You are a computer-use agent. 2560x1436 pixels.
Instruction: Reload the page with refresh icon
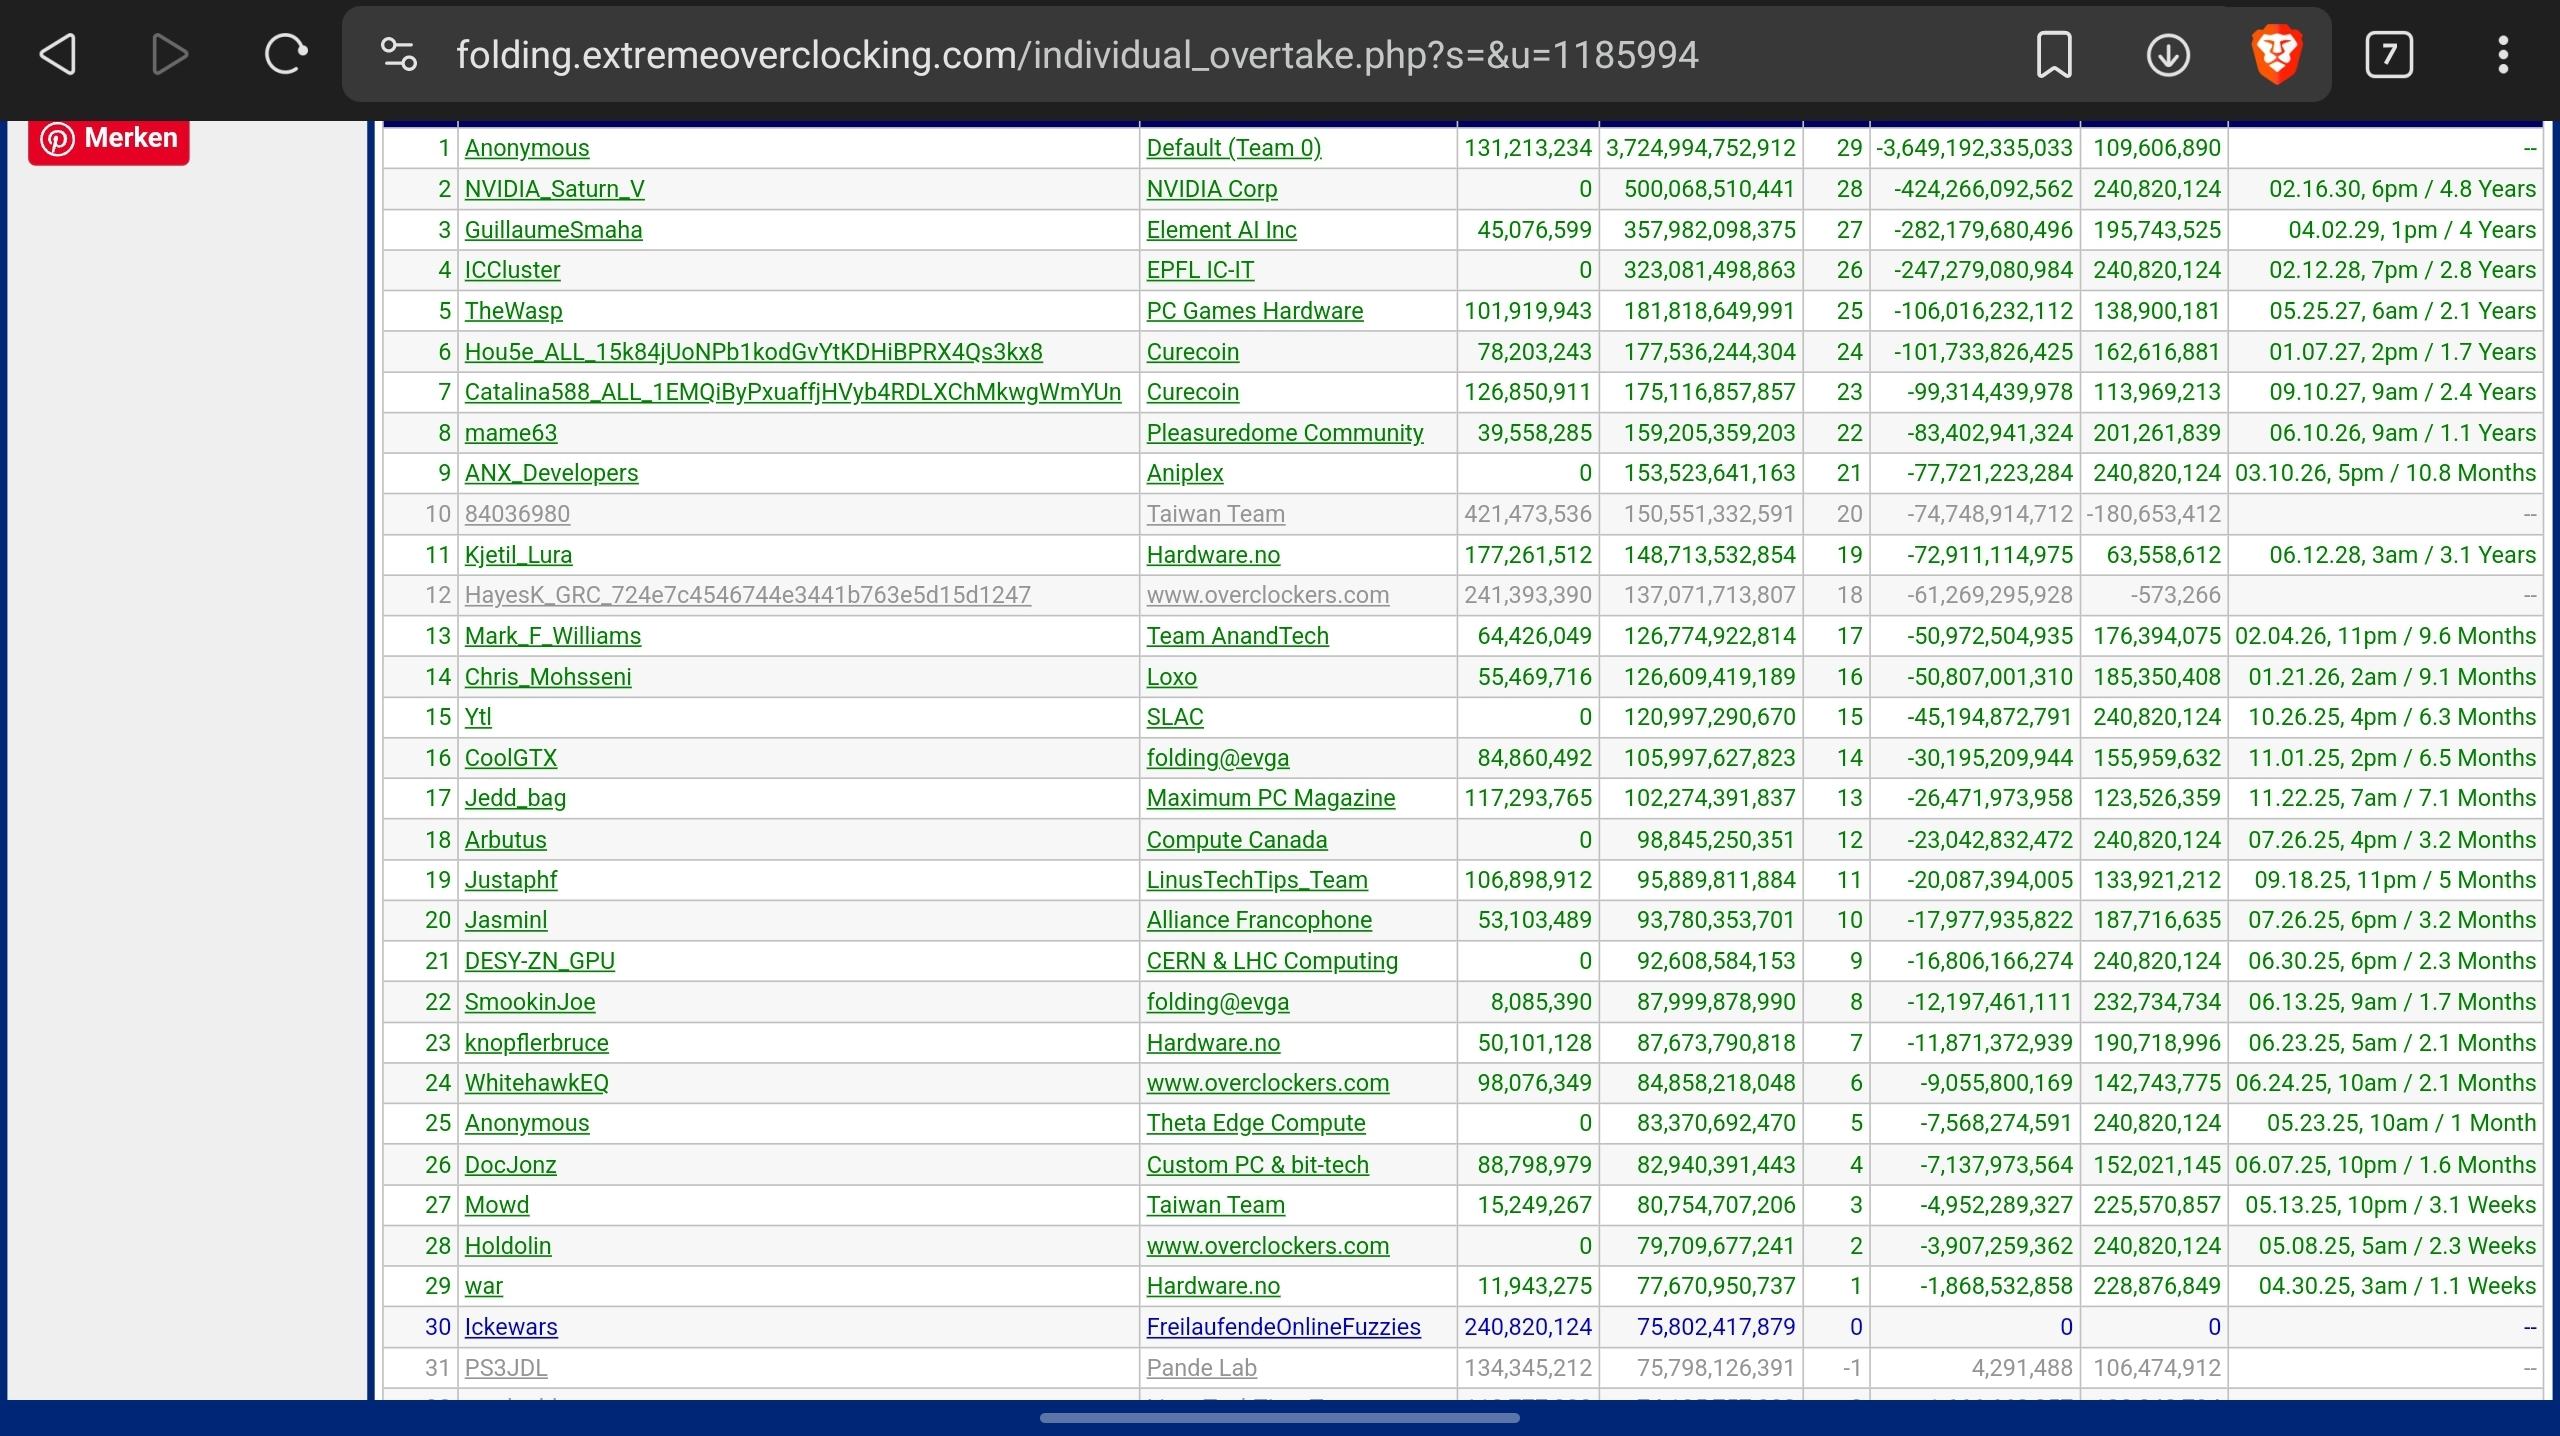(285, 54)
